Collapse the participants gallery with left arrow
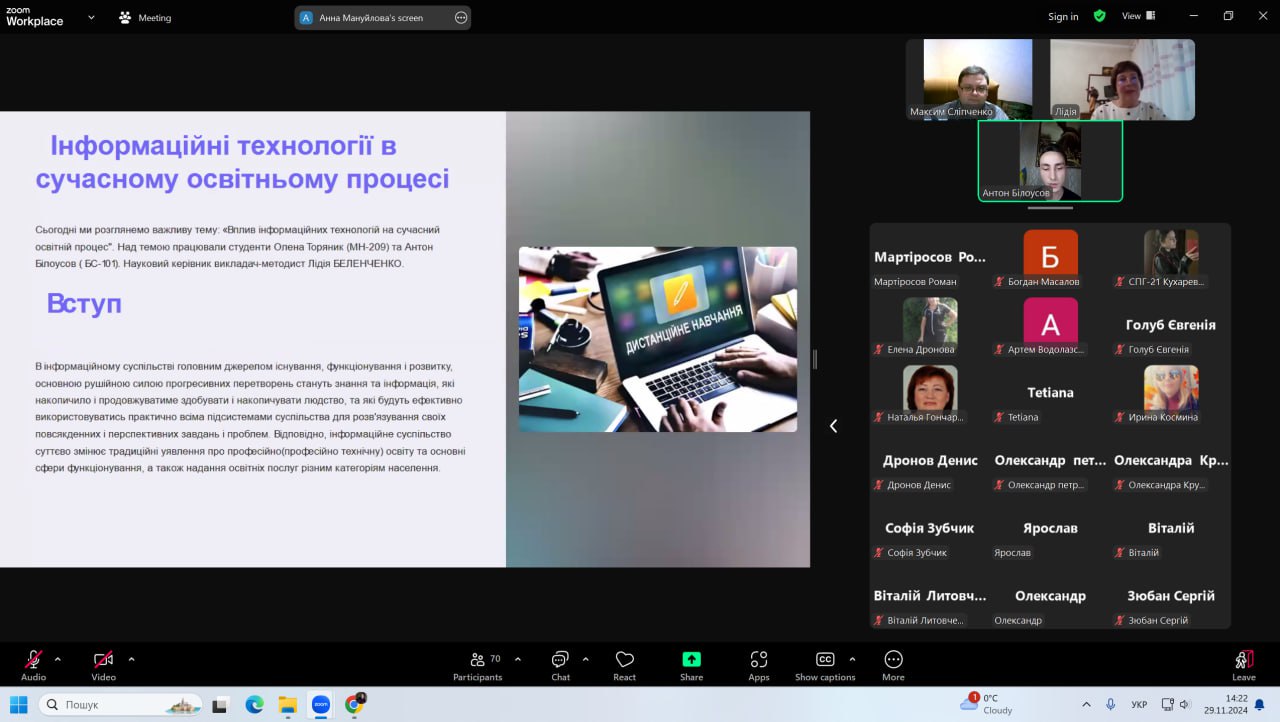Image resolution: width=1280 pixels, height=722 pixels. click(833, 426)
